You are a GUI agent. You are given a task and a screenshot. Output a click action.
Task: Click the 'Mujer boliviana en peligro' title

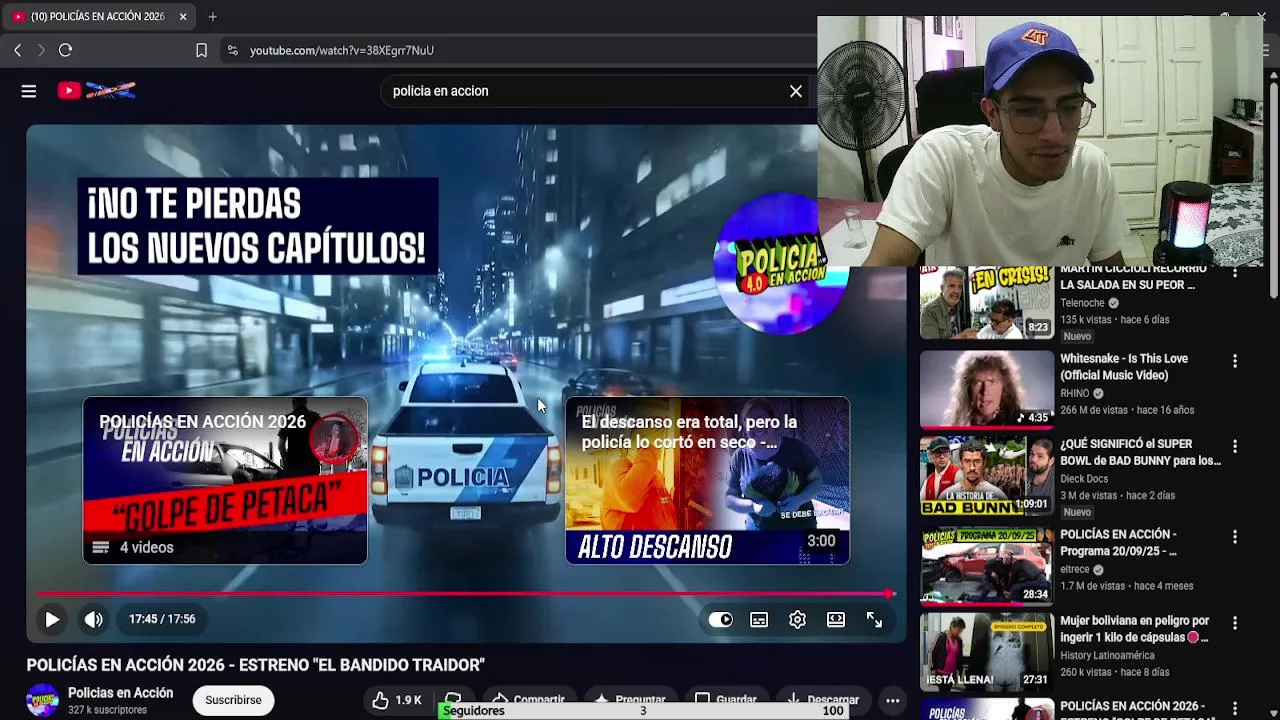(1134, 629)
